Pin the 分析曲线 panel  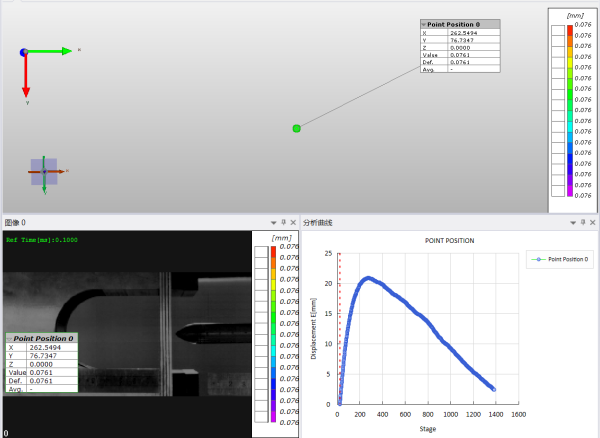(583, 222)
